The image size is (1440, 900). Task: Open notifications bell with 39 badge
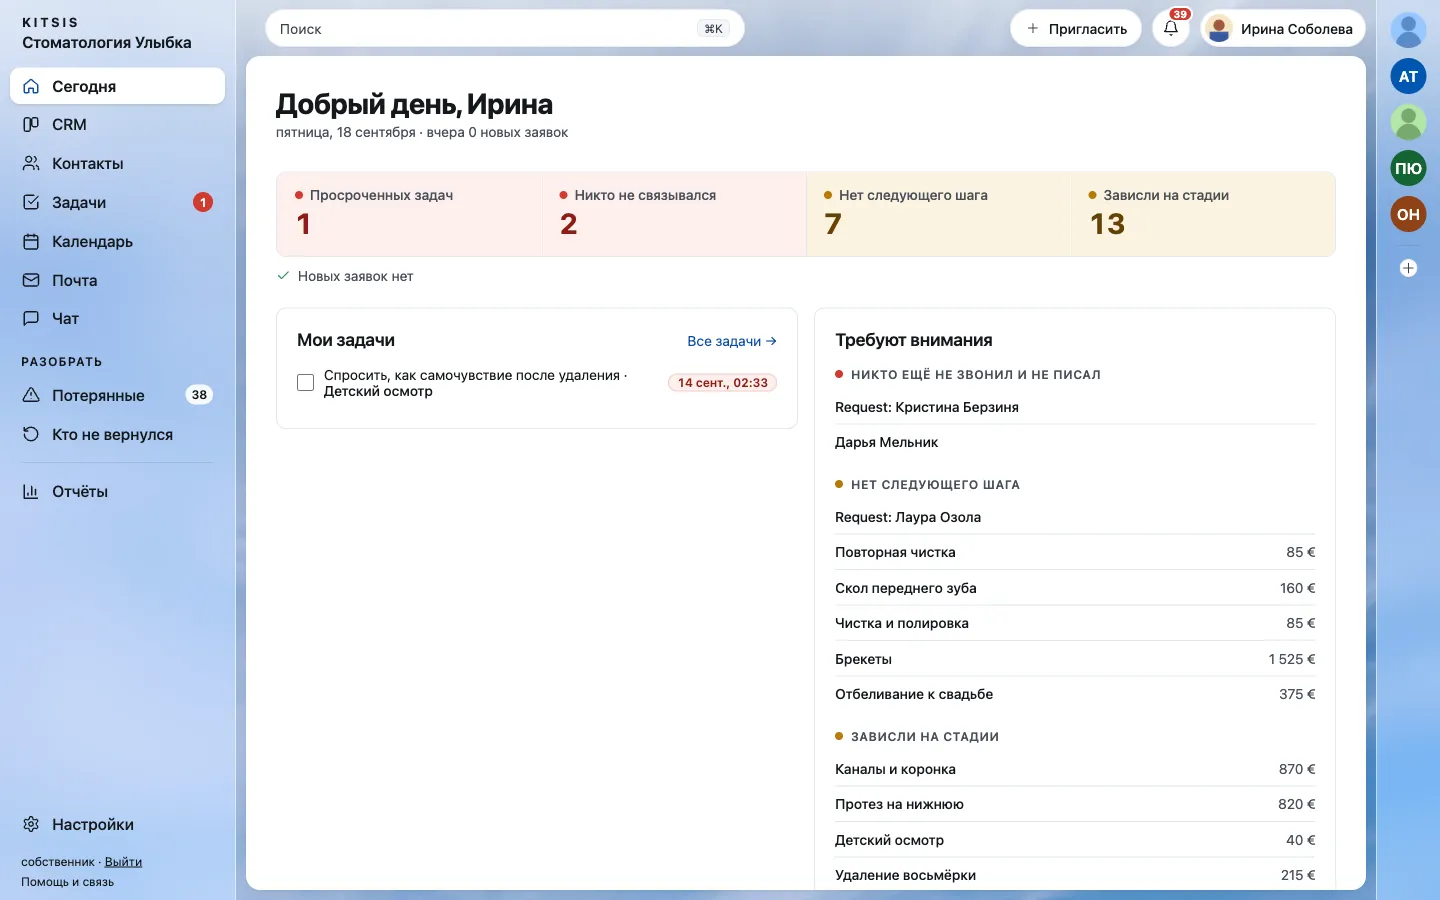click(x=1171, y=29)
